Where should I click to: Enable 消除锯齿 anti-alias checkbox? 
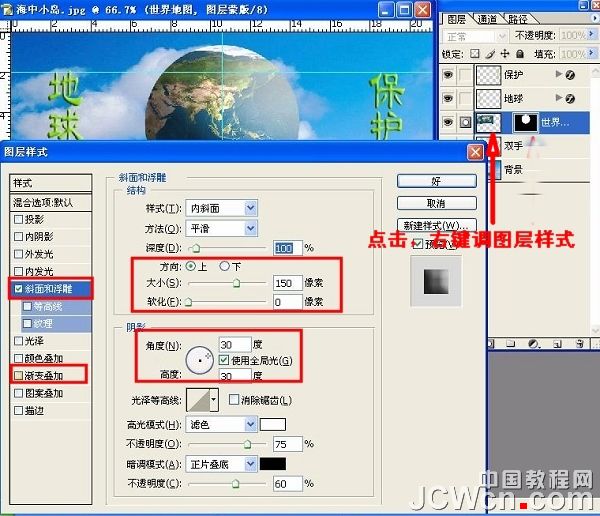pos(233,400)
